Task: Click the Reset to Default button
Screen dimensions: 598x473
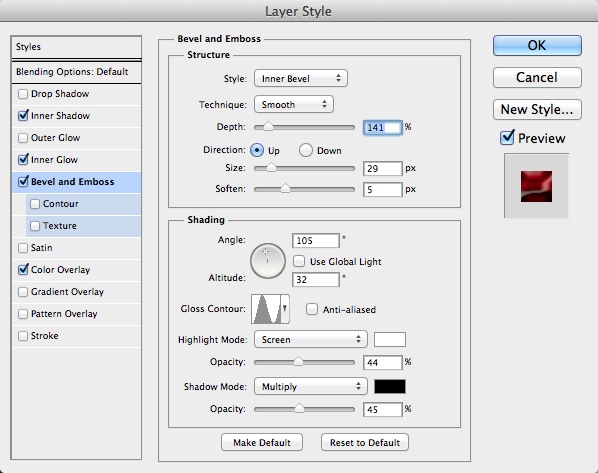Action: pyautogui.click(x=365, y=442)
